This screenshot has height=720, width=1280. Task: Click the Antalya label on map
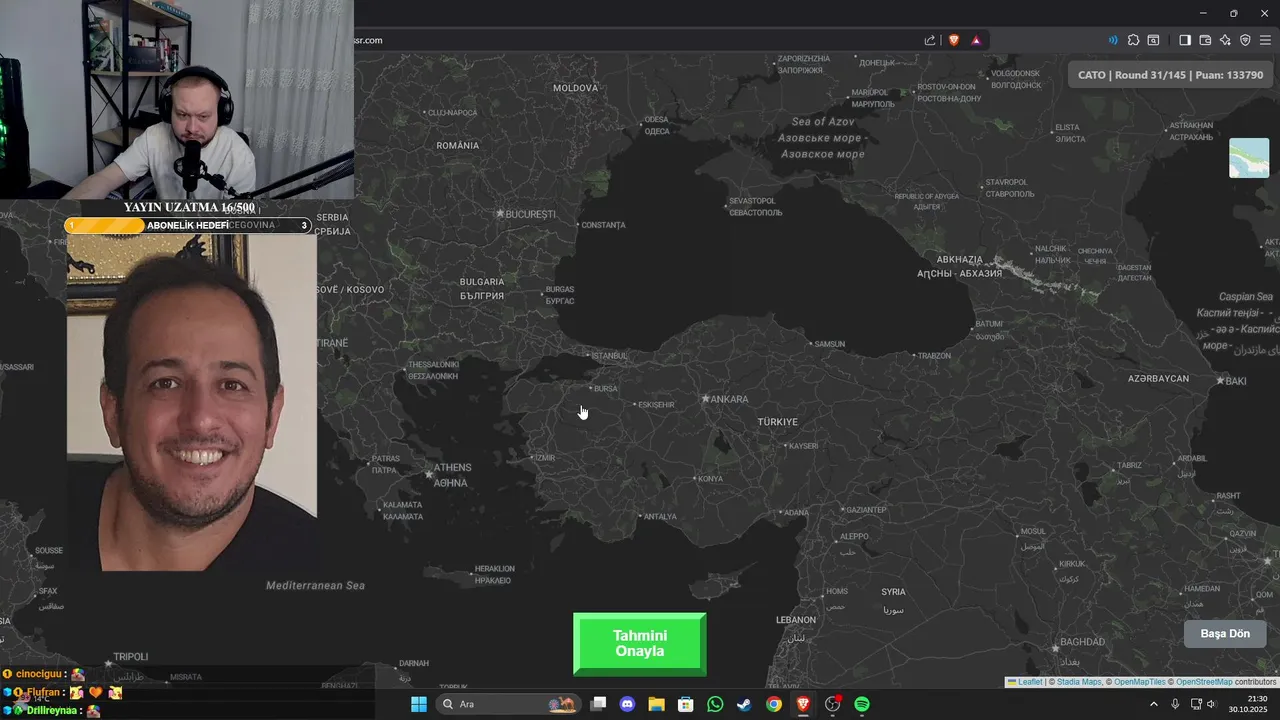point(660,517)
